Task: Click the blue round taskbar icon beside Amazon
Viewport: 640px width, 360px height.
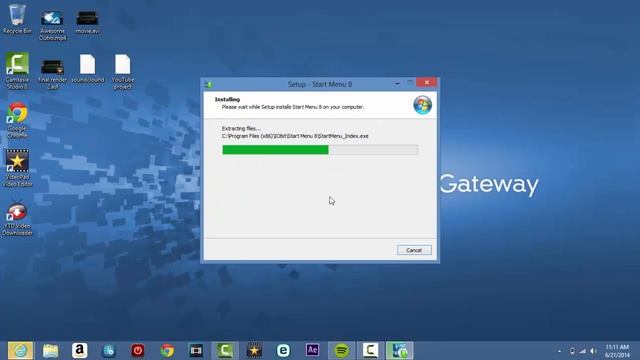Action: 109,351
